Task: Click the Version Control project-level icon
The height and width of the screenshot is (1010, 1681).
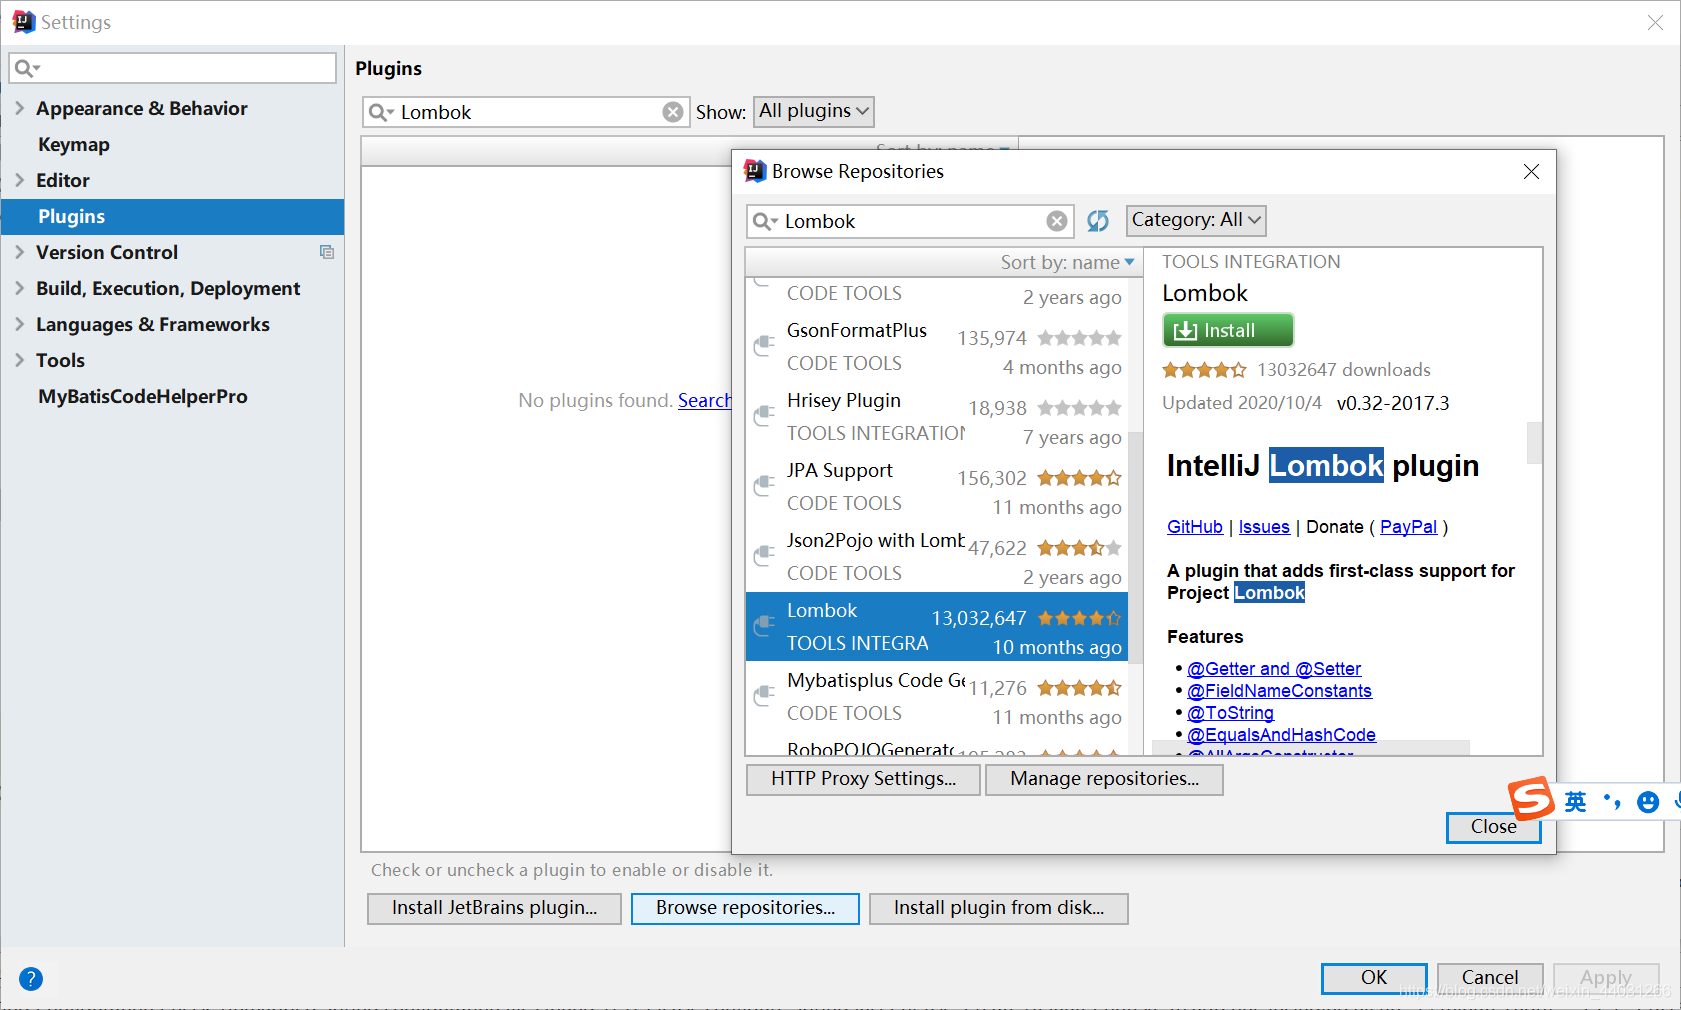Action: pyautogui.click(x=326, y=252)
